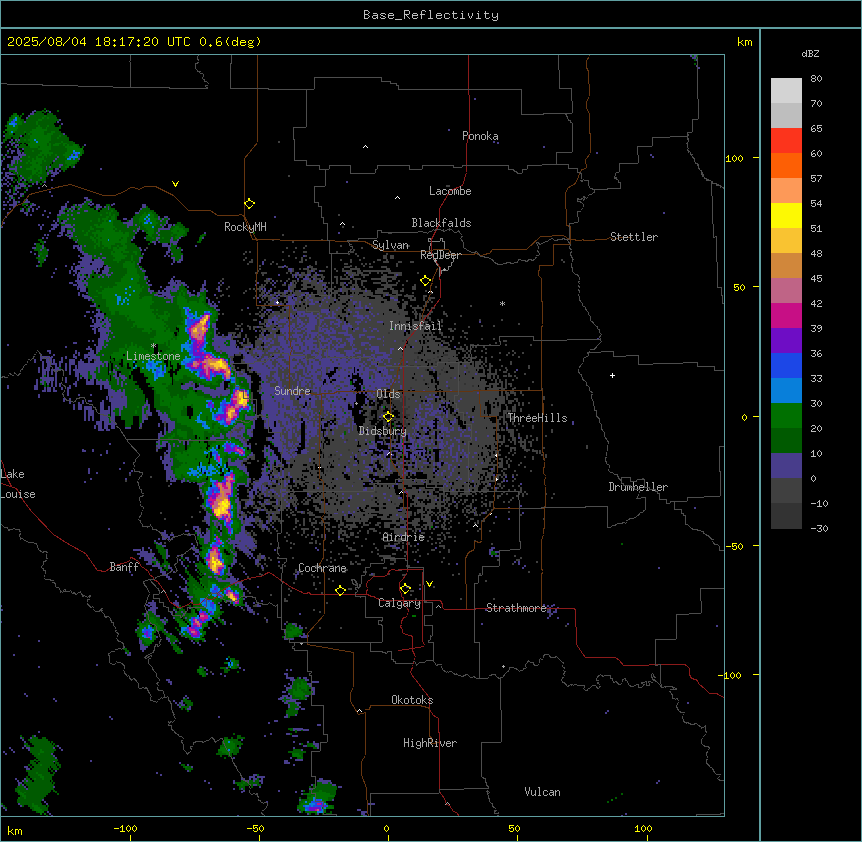Click yellow radar site marker near Olds
The image size is (862, 842).
(389, 417)
